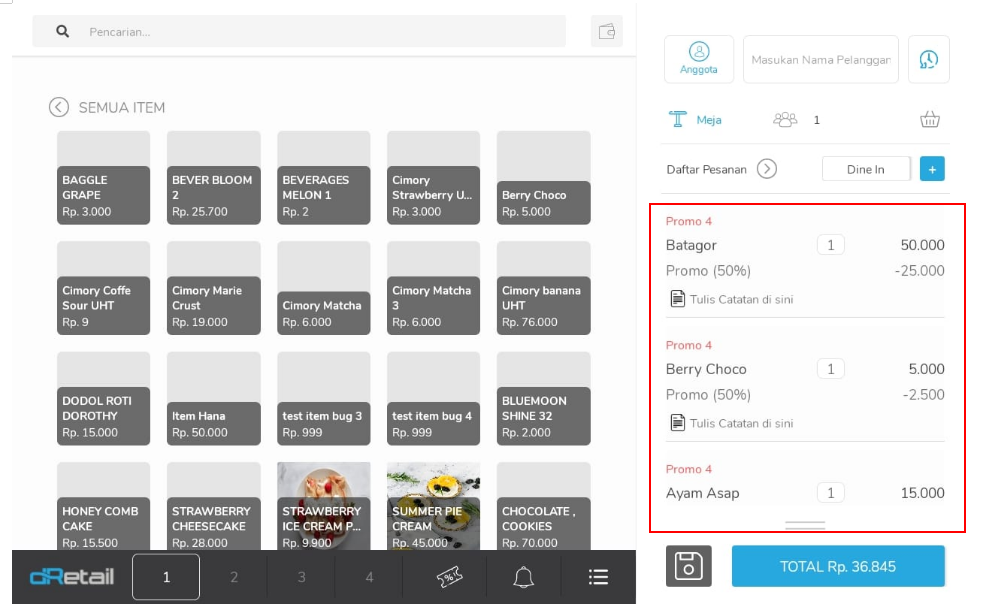Go back using SEMUA ITEM arrow

[59, 108]
